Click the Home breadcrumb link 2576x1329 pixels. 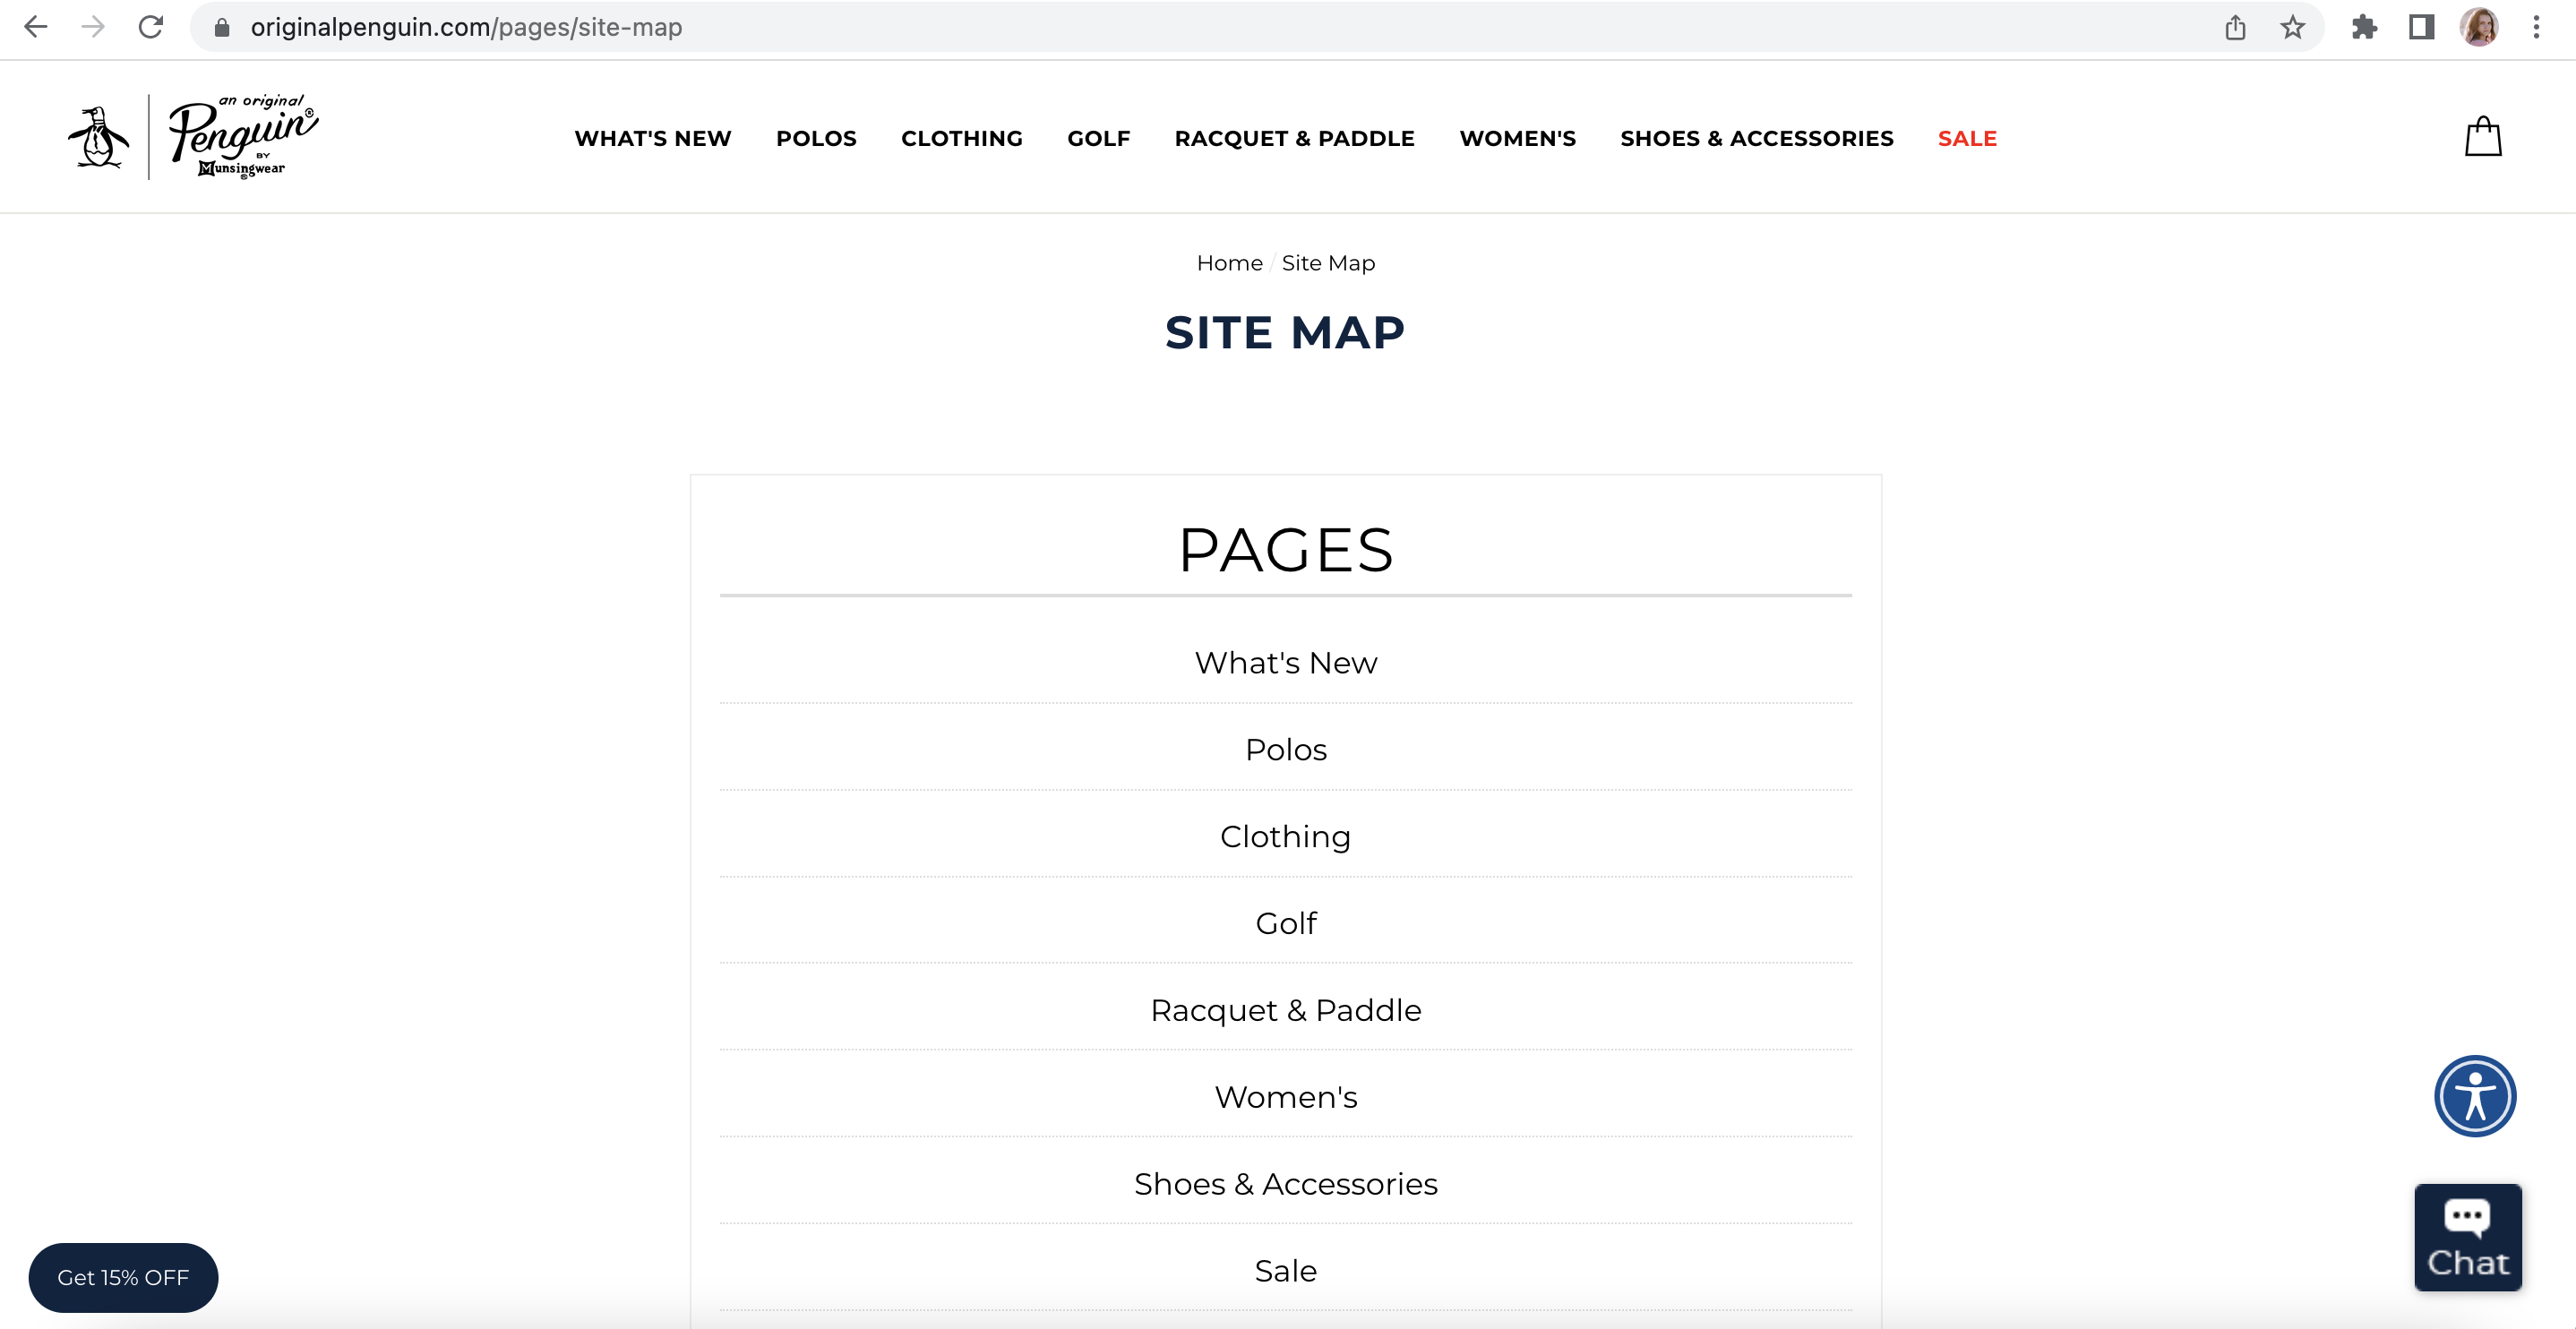[x=1229, y=262]
